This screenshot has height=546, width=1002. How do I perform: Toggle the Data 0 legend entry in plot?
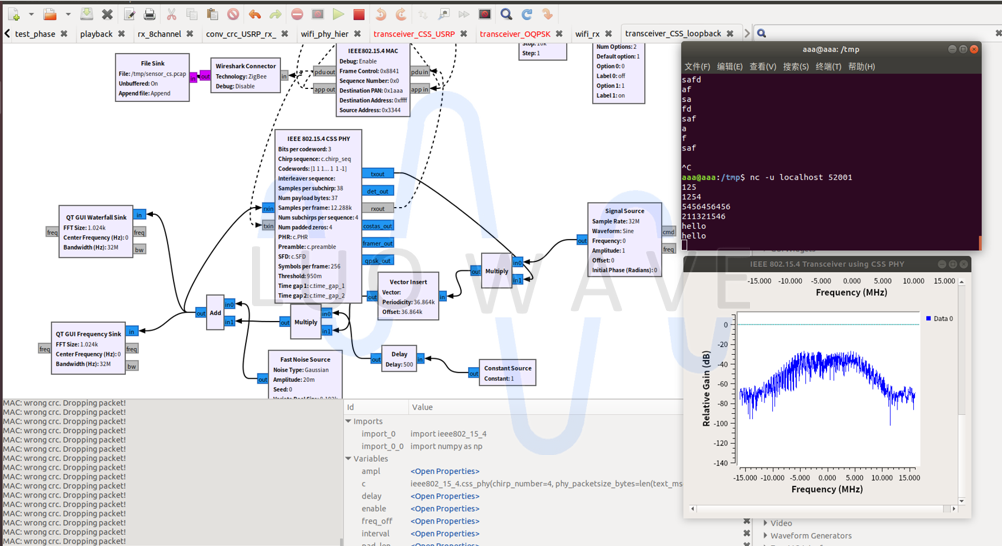pos(939,319)
